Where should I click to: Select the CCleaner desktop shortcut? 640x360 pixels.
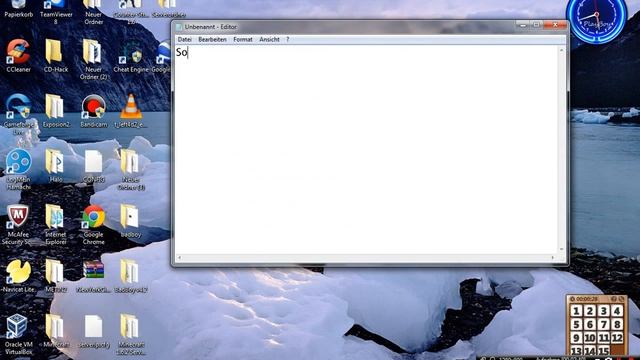18,56
